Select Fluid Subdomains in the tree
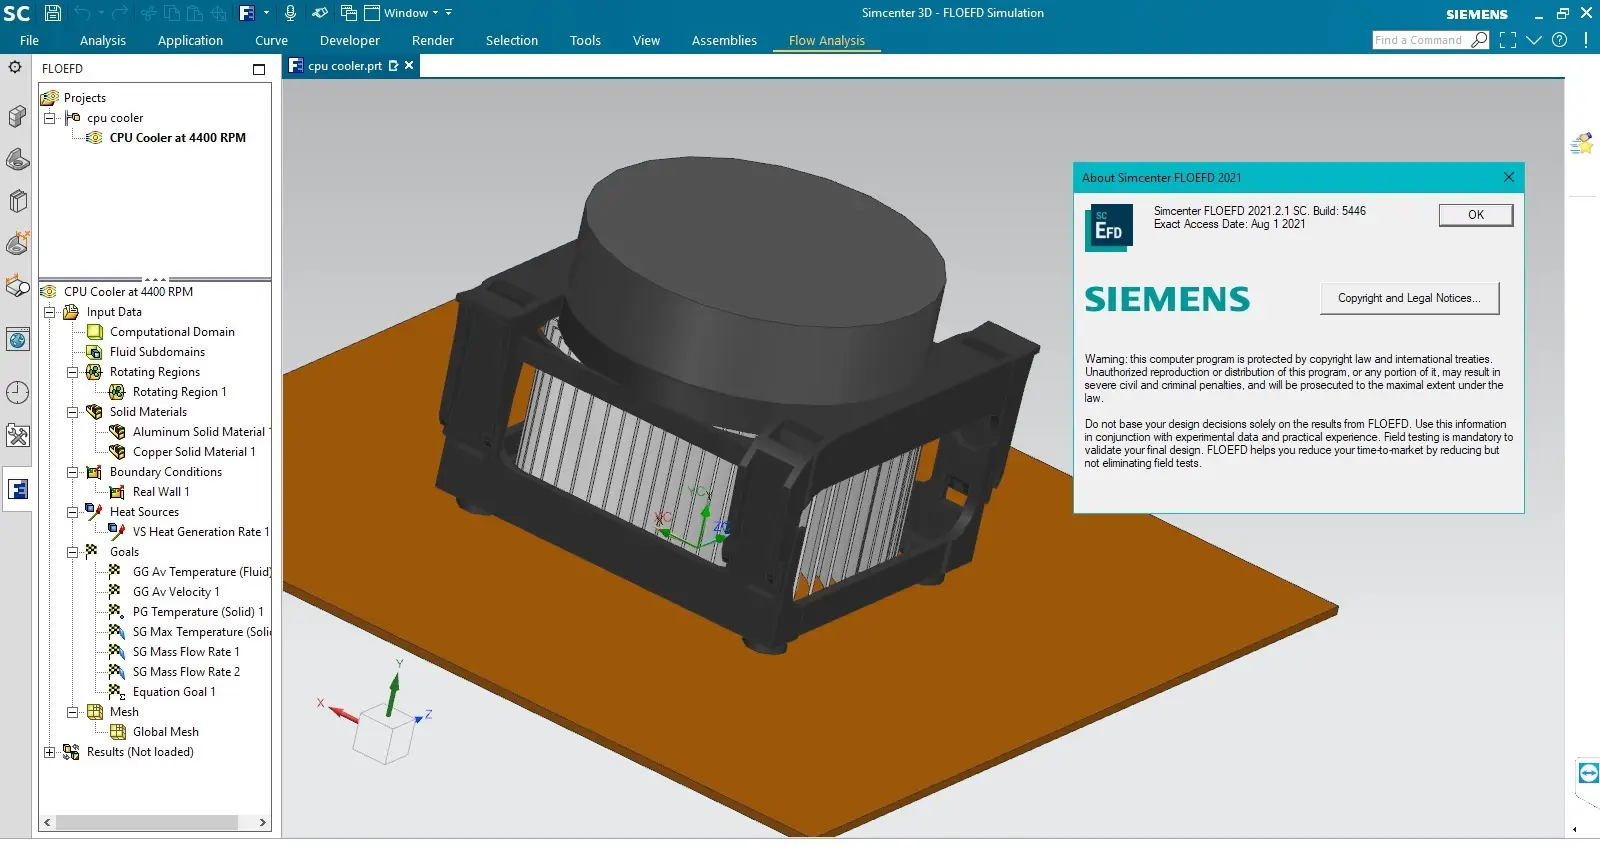The image size is (1600, 859). (157, 352)
